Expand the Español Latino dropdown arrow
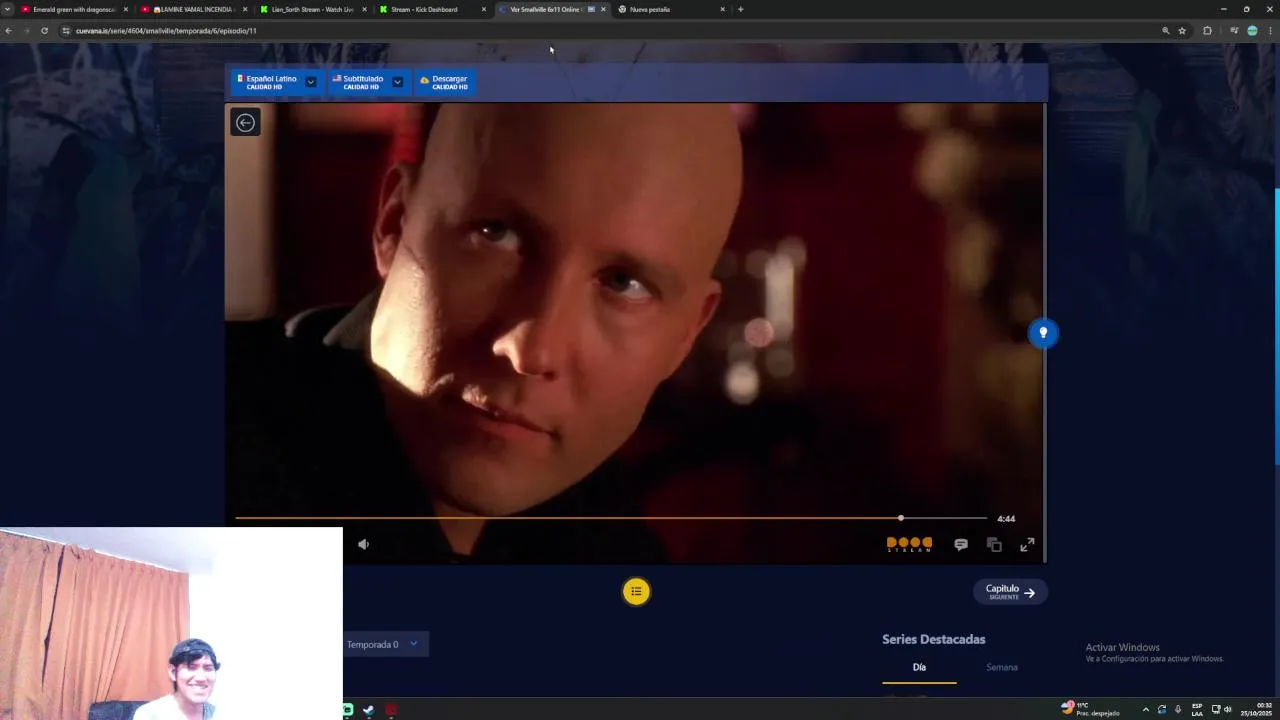This screenshot has width=1280, height=720. tap(311, 82)
